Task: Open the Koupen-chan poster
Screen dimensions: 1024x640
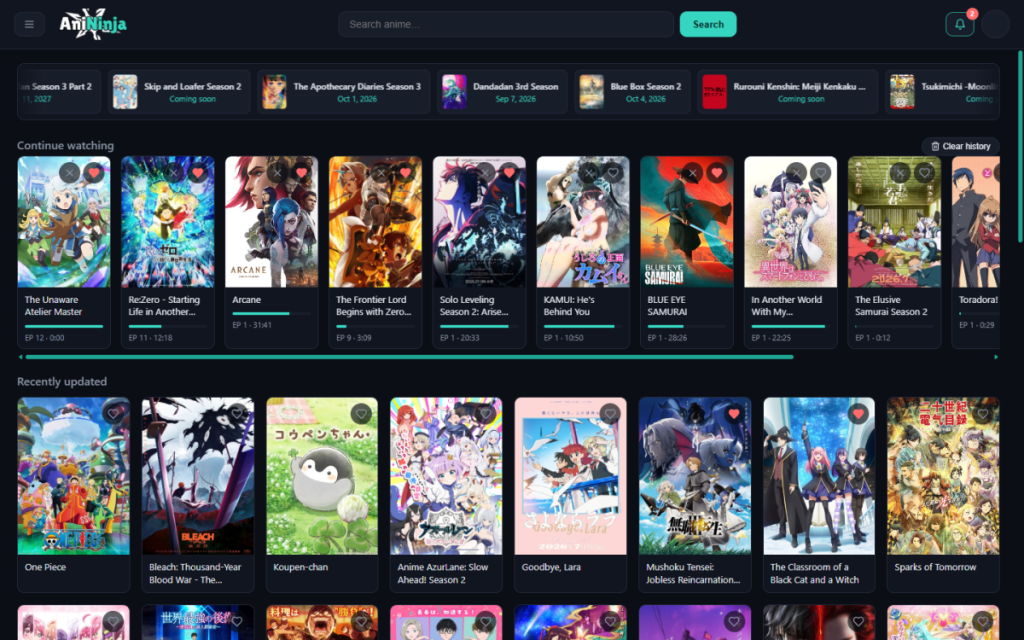Action: pyautogui.click(x=322, y=476)
